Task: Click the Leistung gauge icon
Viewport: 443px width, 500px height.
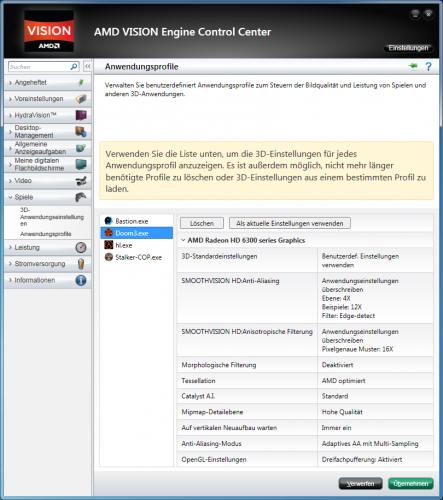Action: point(81,247)
